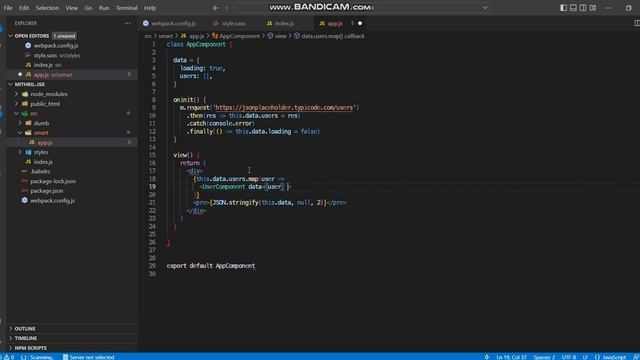Switch to index.js editor tab

click(284, 24)
